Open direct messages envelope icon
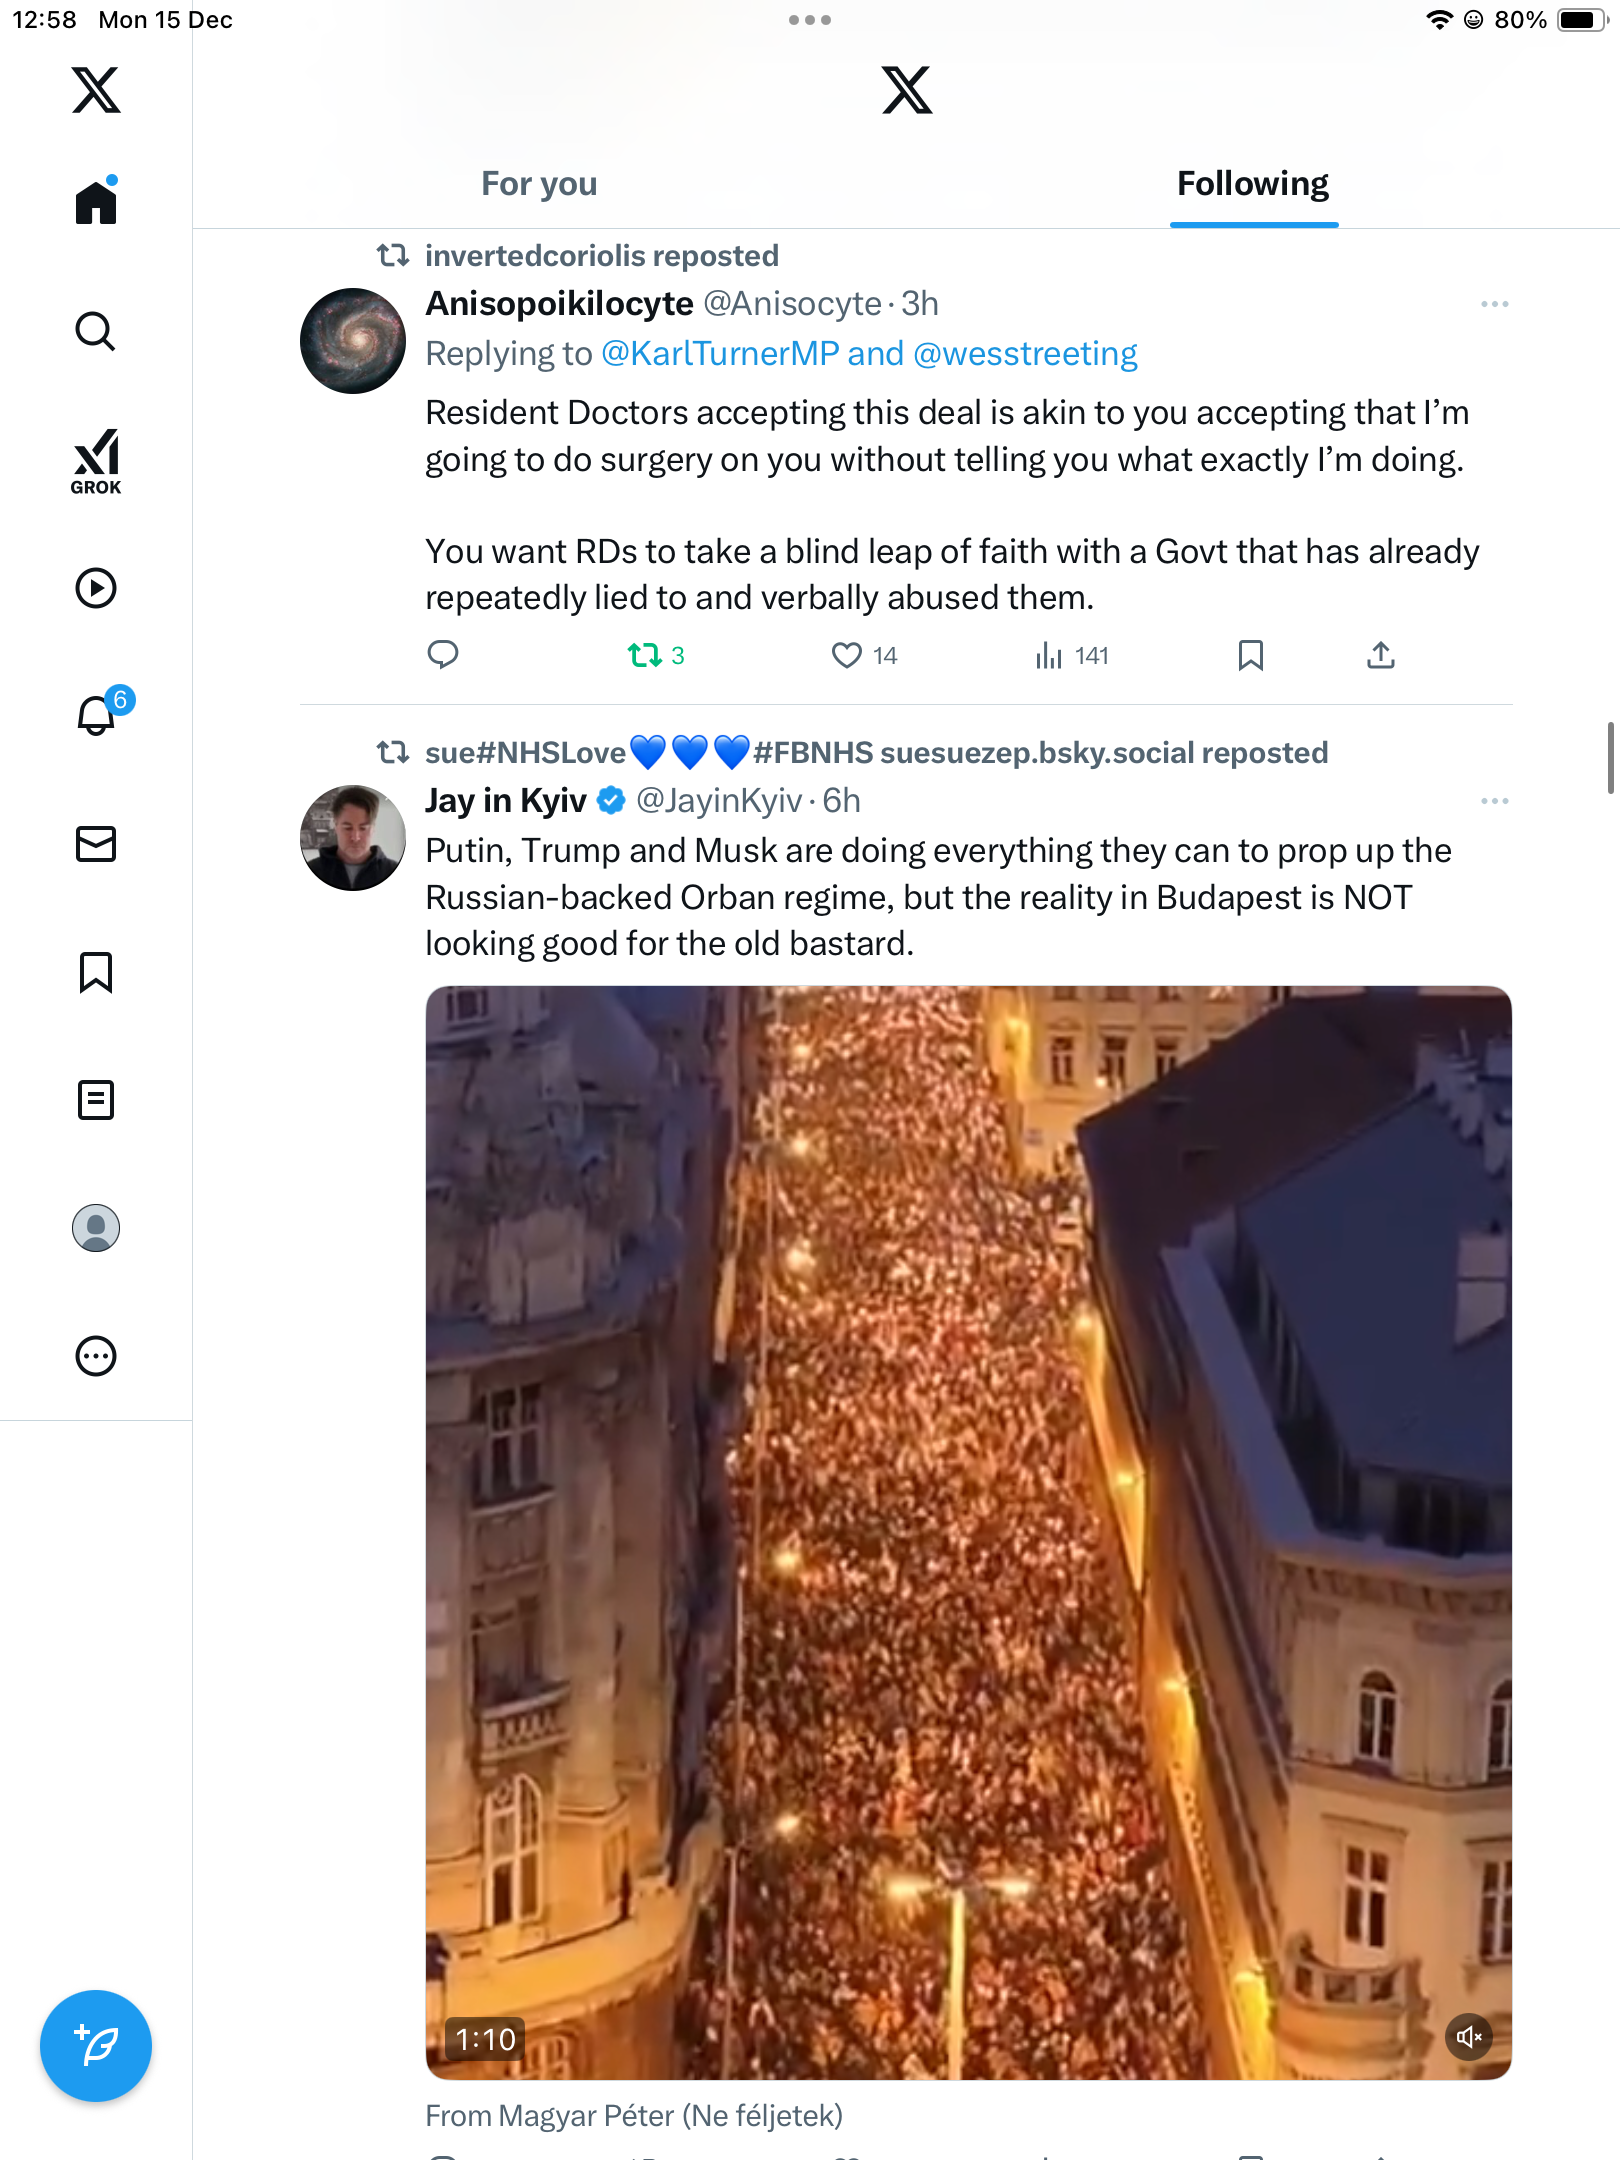This screenshot has width=1620, height=2160. point(96,844)
